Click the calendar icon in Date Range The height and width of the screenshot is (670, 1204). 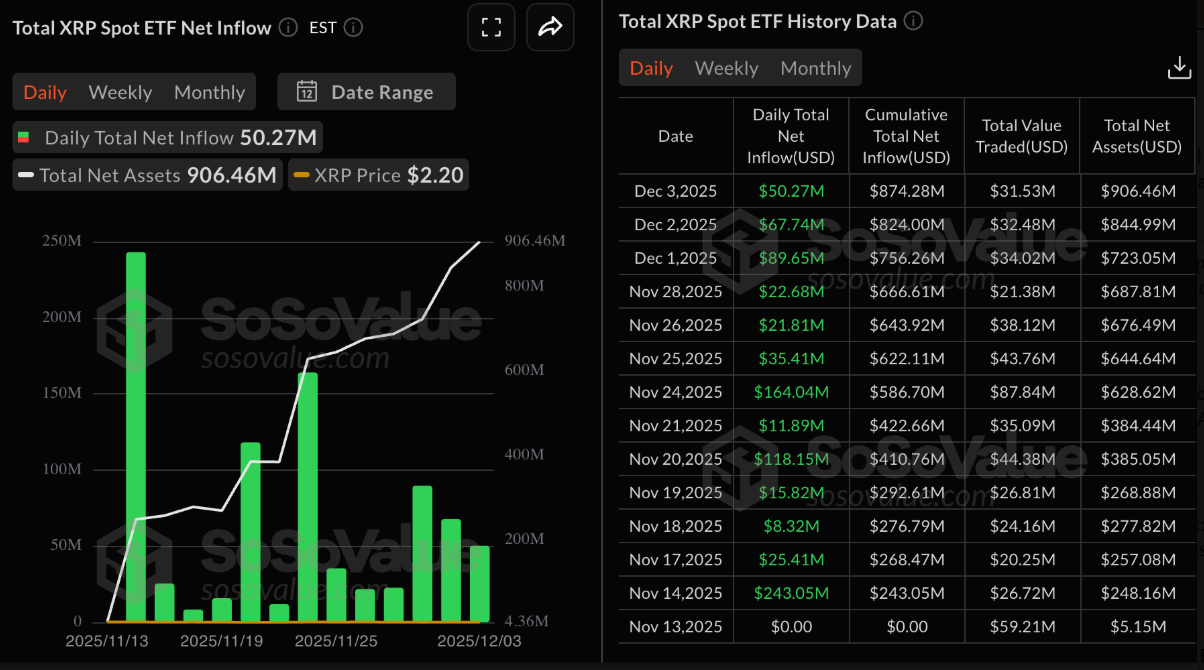pos(307,92)
